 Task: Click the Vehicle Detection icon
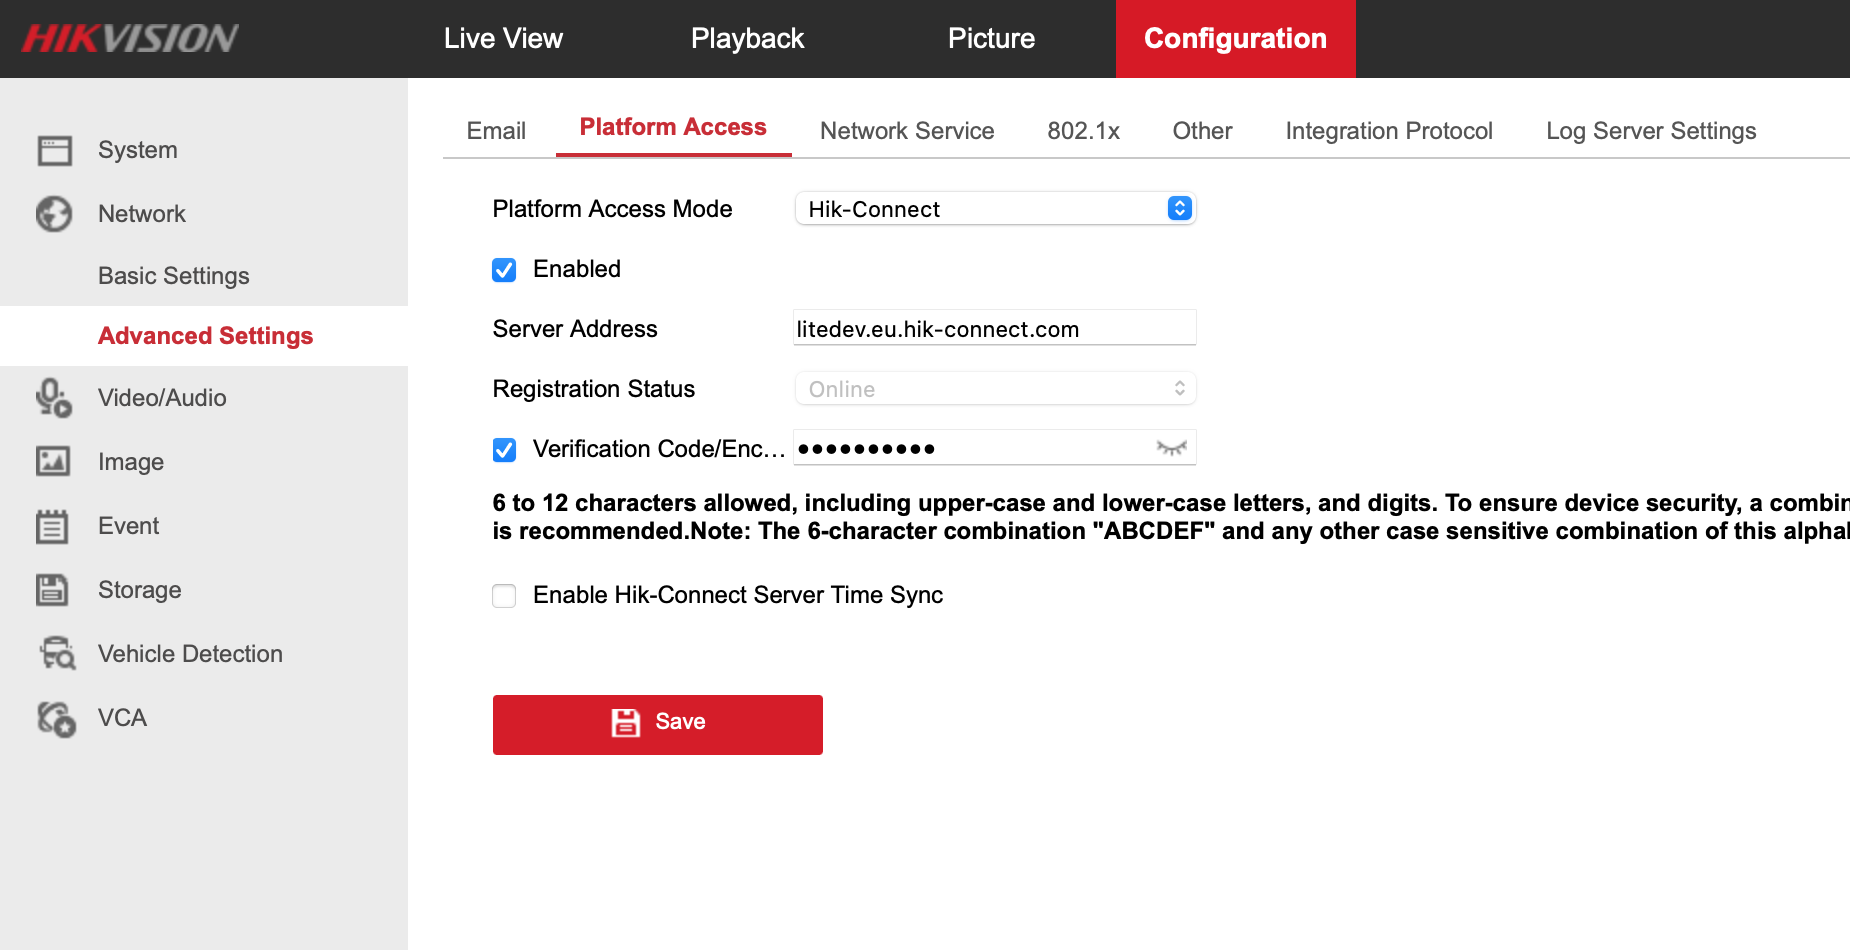click(x=57, y=654)
